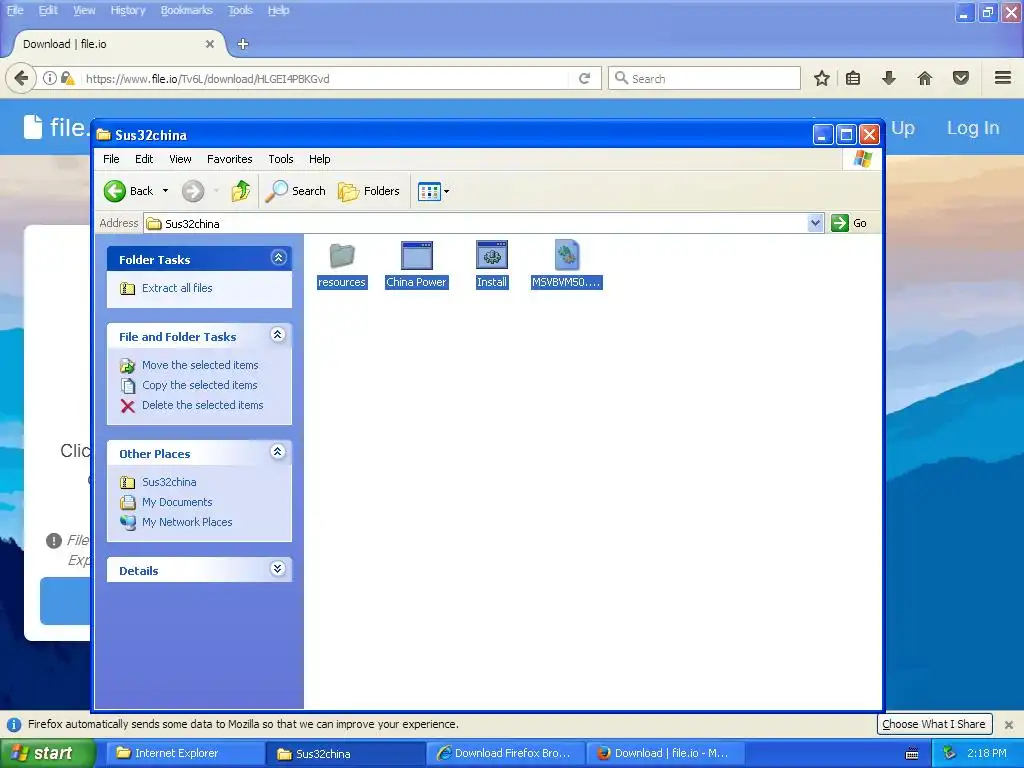Bookmark this page with the star icon
Viewport: 1024px width, 768px height.
coord(822,78)
